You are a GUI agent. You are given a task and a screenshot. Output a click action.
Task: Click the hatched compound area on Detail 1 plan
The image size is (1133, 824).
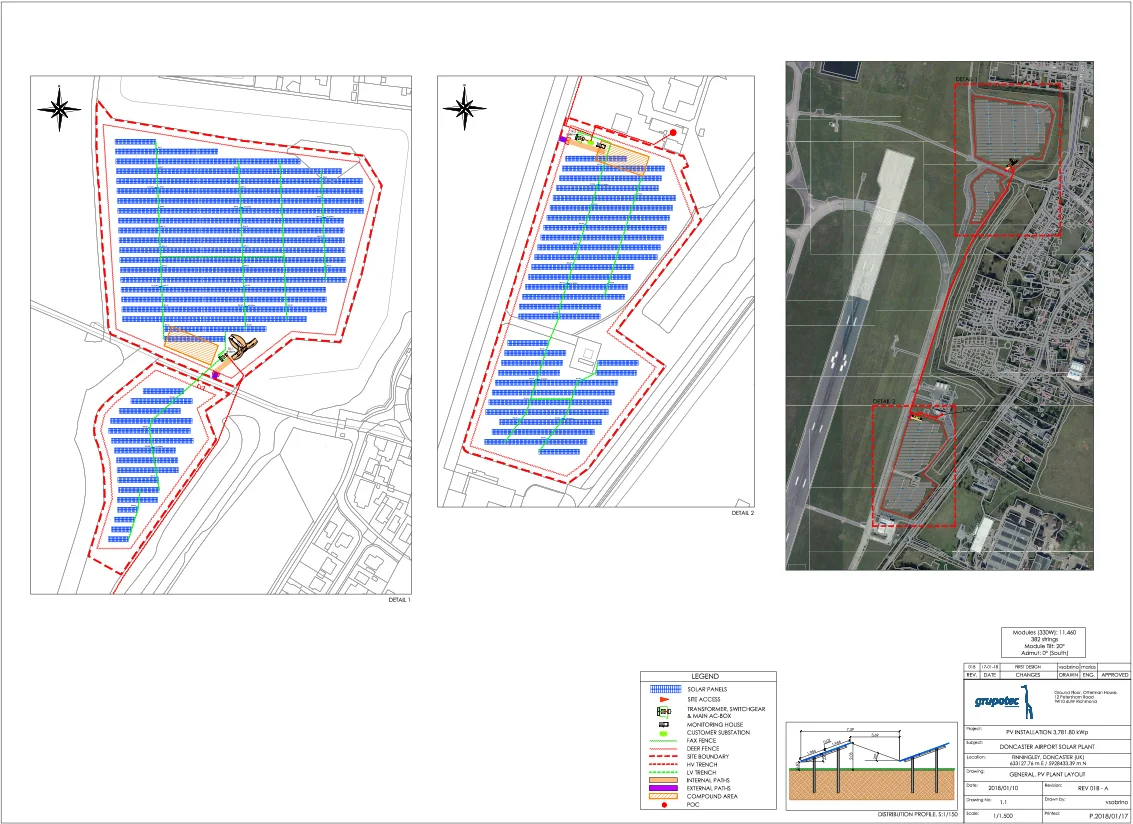(x=191, y=347)
